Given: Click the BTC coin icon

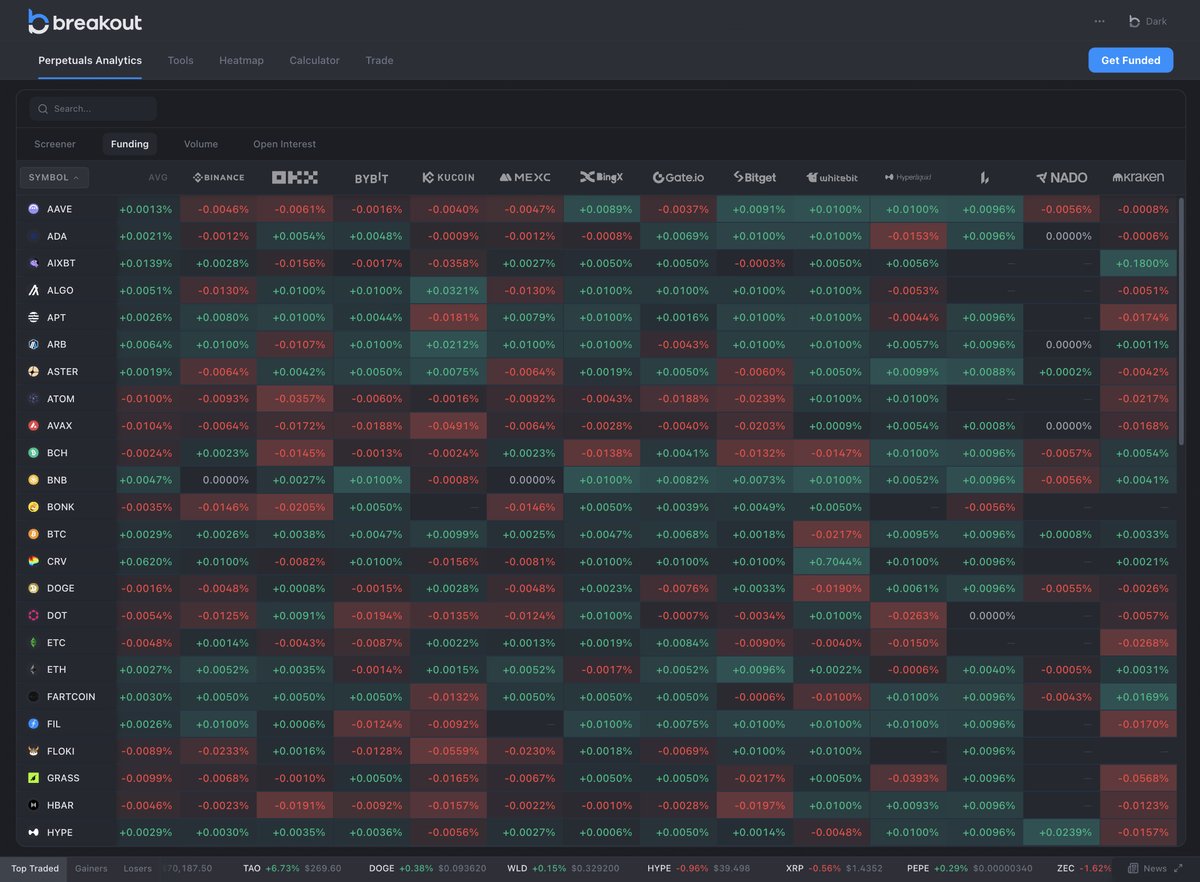Looking at the screenshot, I should pyautogui.click(x=34, y=534).
